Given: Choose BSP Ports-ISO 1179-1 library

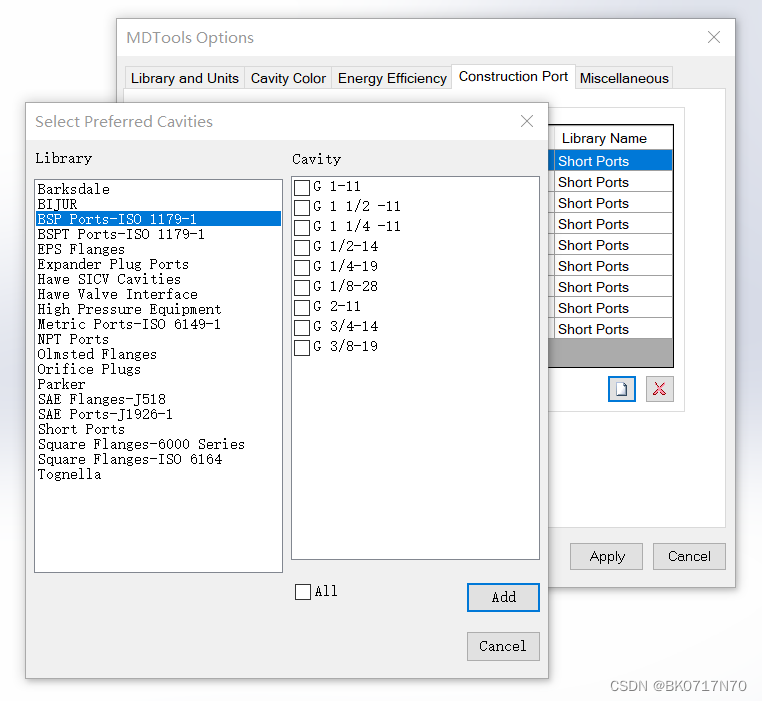Looking at the screenshot, I should (x=158, y=219).
